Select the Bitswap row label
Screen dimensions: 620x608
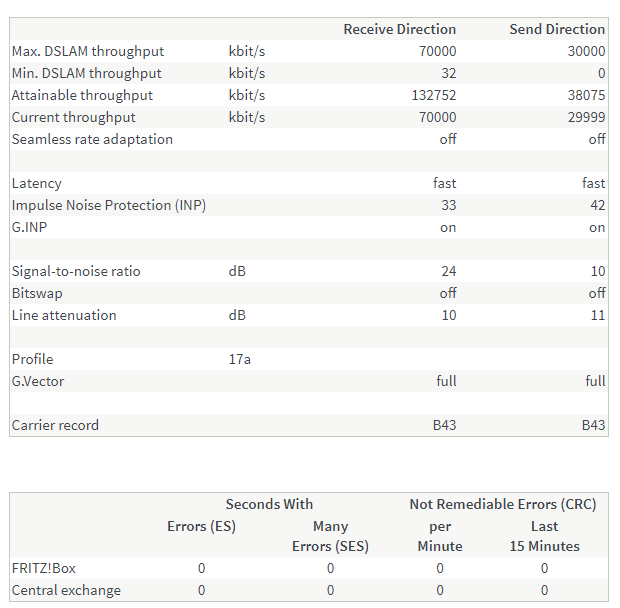click(x=36, y=293)
